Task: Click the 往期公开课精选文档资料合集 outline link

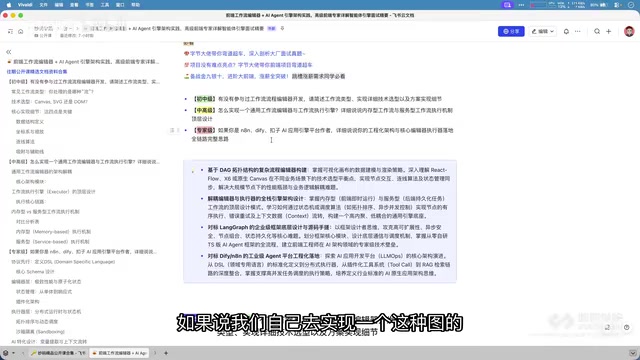Action: (37, 71)
